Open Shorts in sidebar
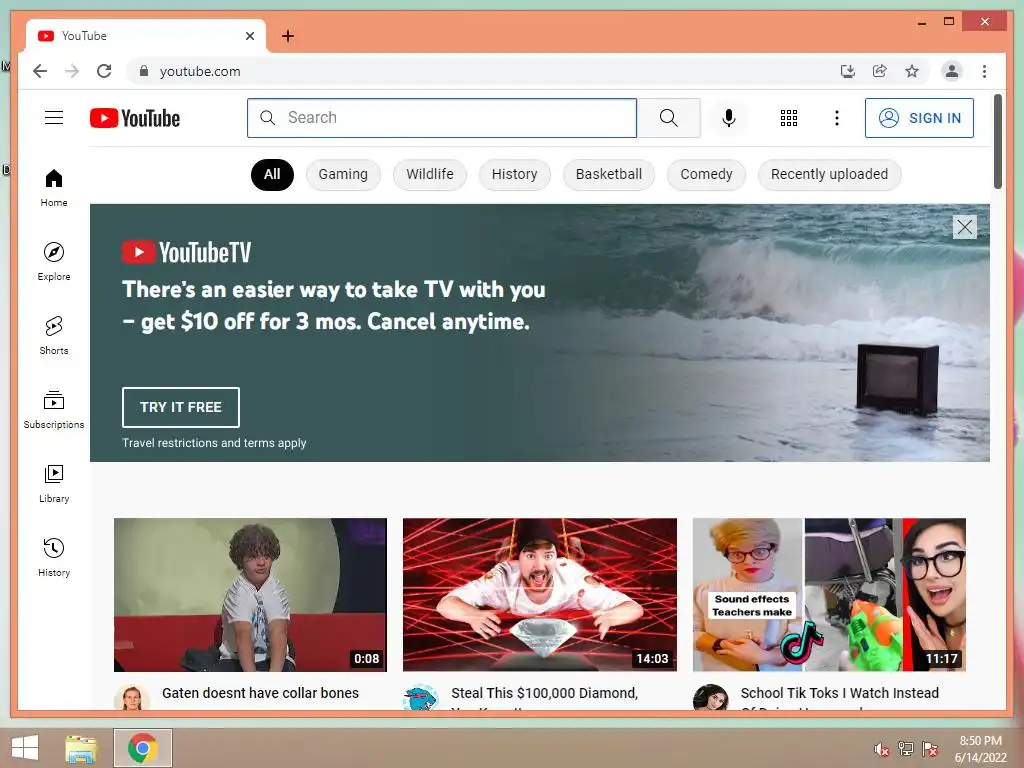 coord(54,336)
